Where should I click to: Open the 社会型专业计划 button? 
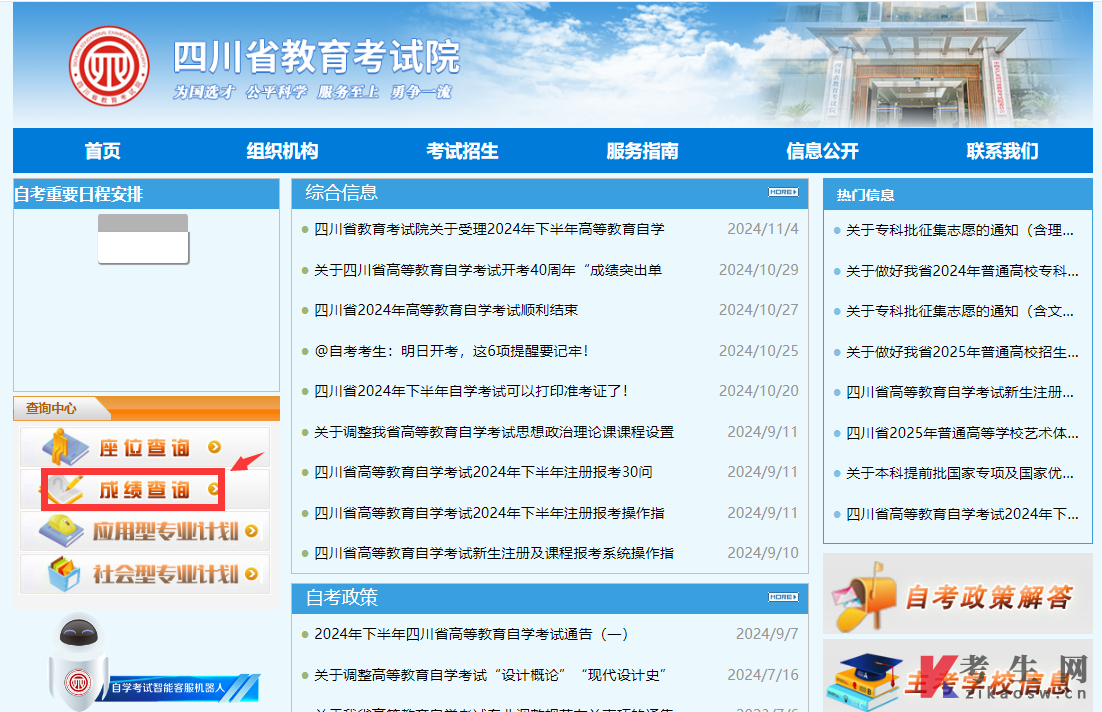(145, 574)
